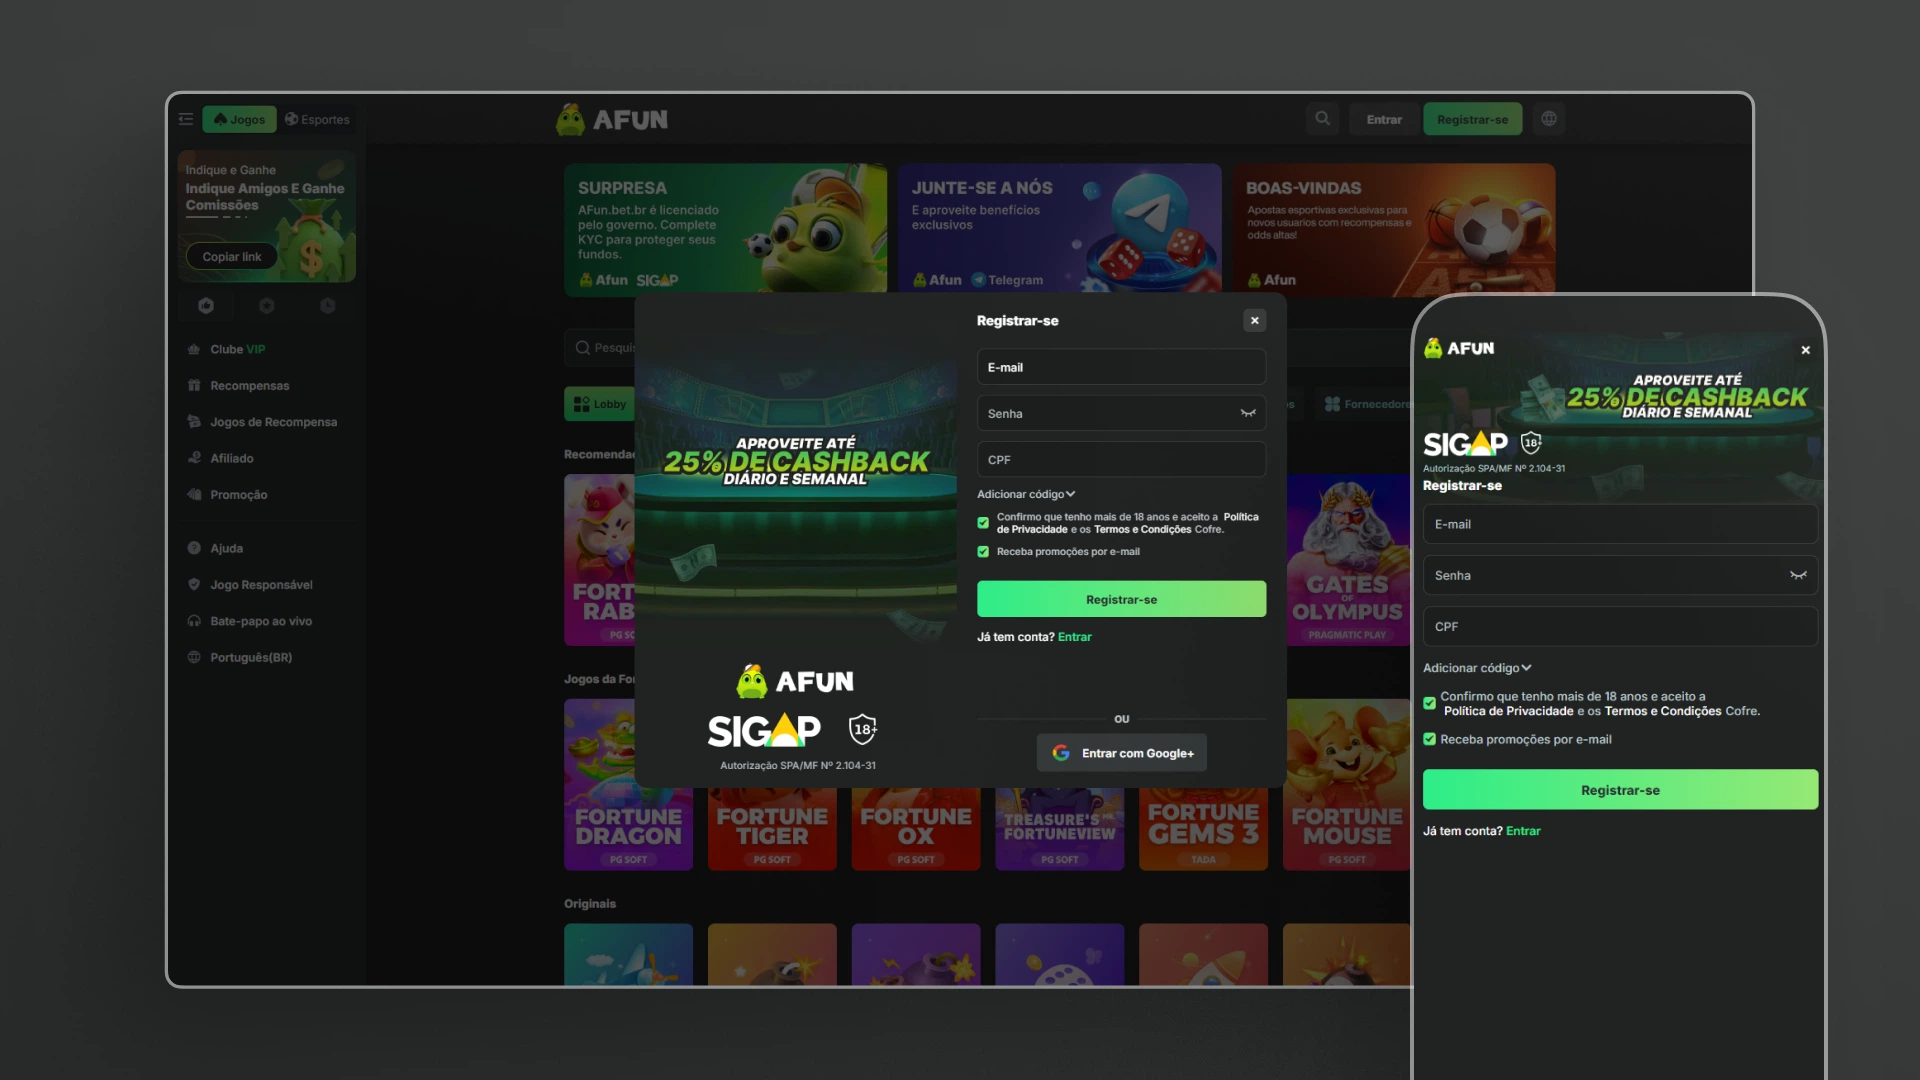Screen dimensions: 1920x1080
Task: Follow Entrar link on mobile panel
Action: pyautogui.click(x=1523, y=831)
